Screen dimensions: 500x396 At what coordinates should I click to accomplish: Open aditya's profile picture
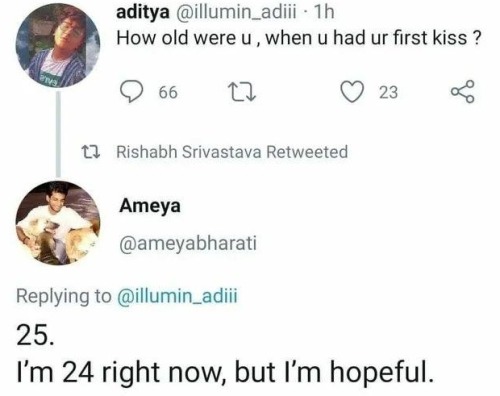point(58,46)
